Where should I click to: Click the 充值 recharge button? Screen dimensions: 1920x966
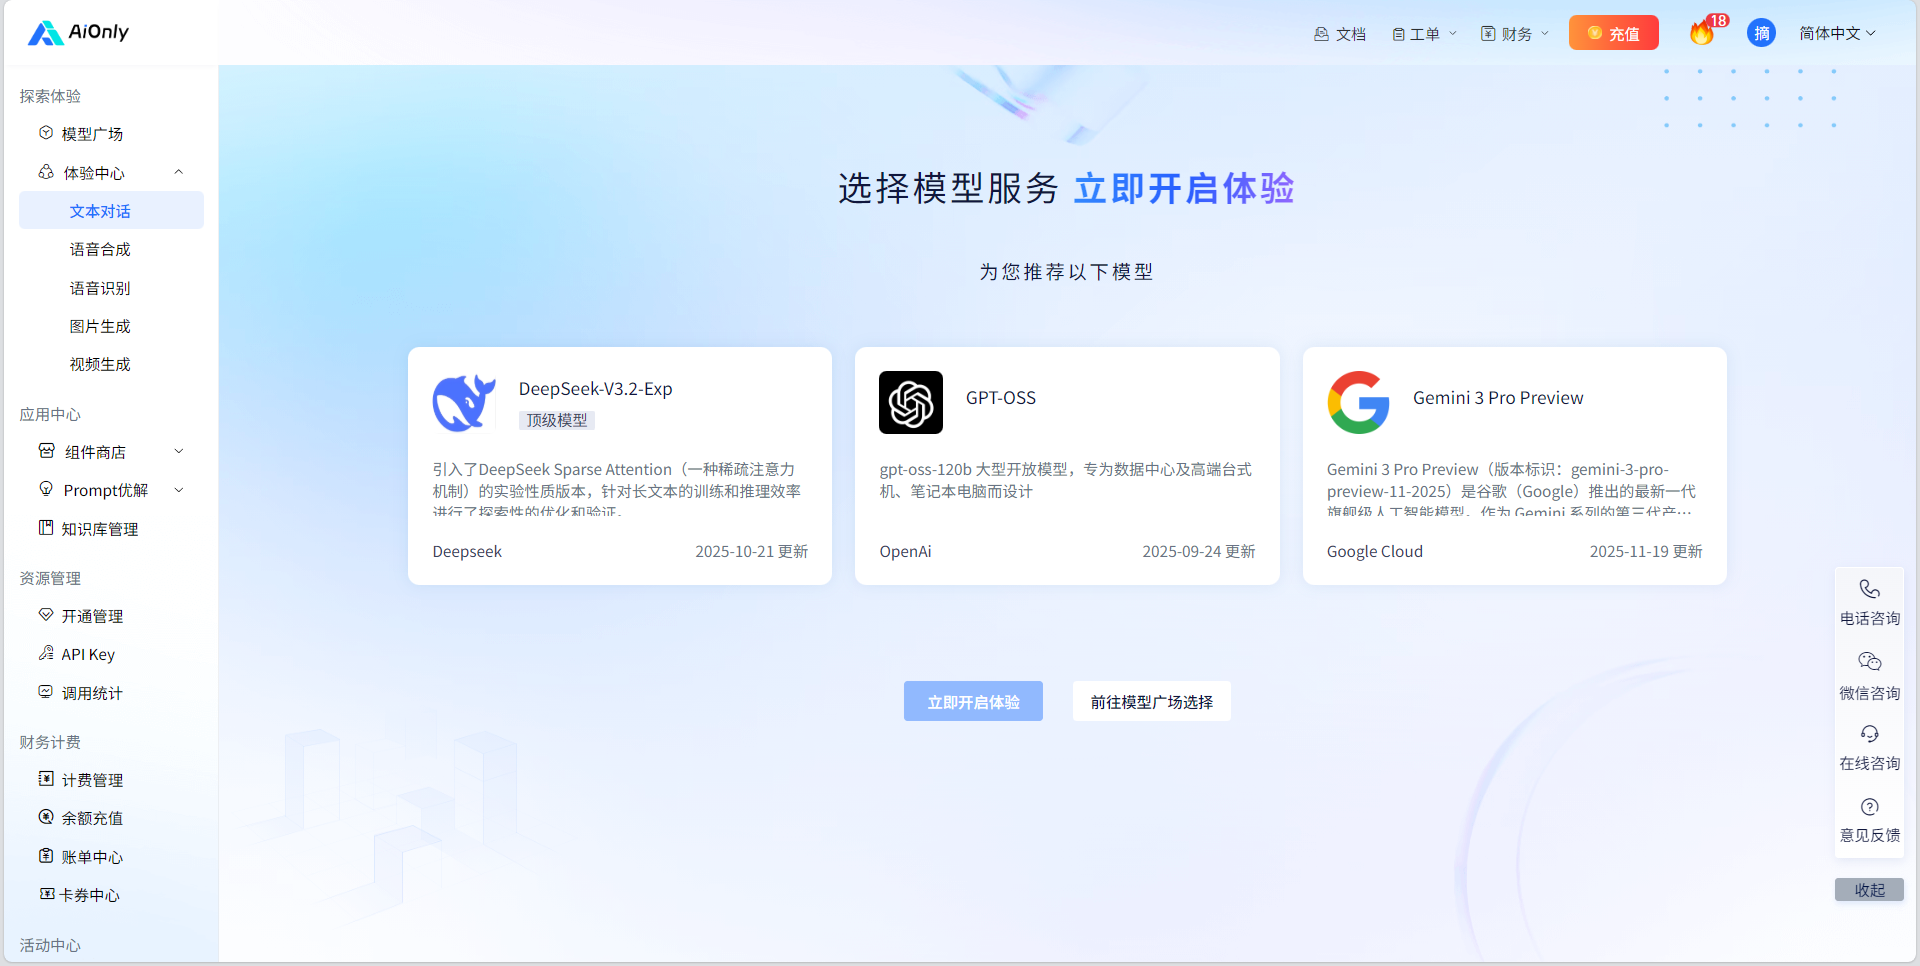tap(1613, 33)
